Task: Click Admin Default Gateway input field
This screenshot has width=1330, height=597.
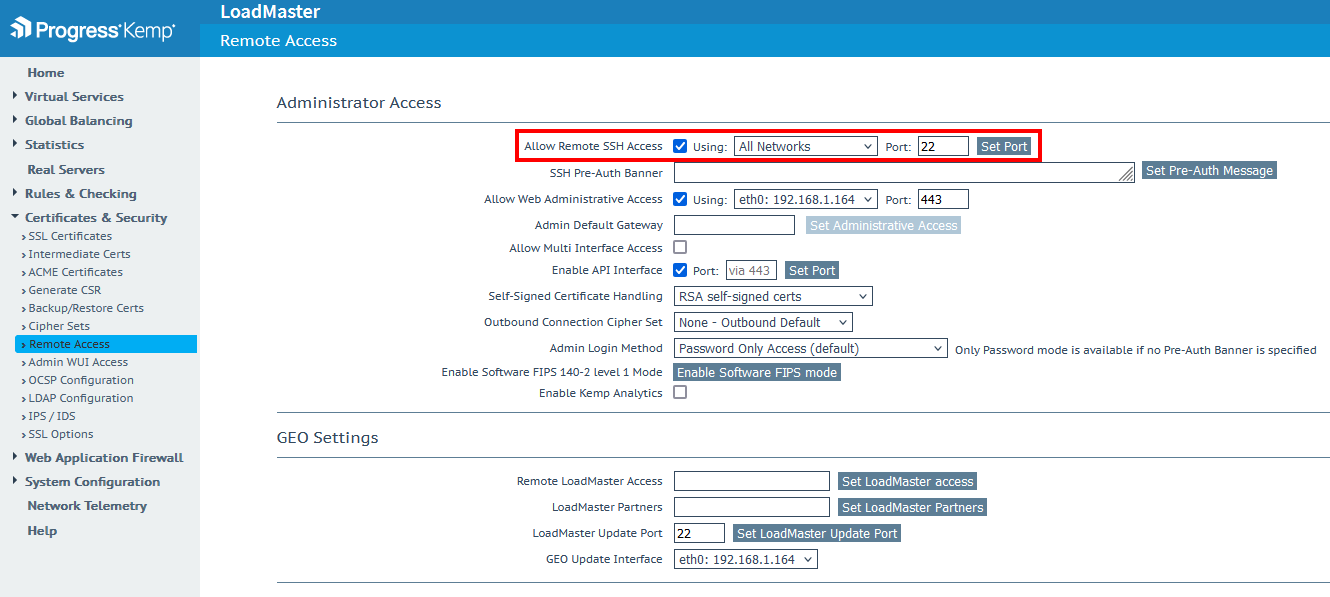Action: (734, 225)
